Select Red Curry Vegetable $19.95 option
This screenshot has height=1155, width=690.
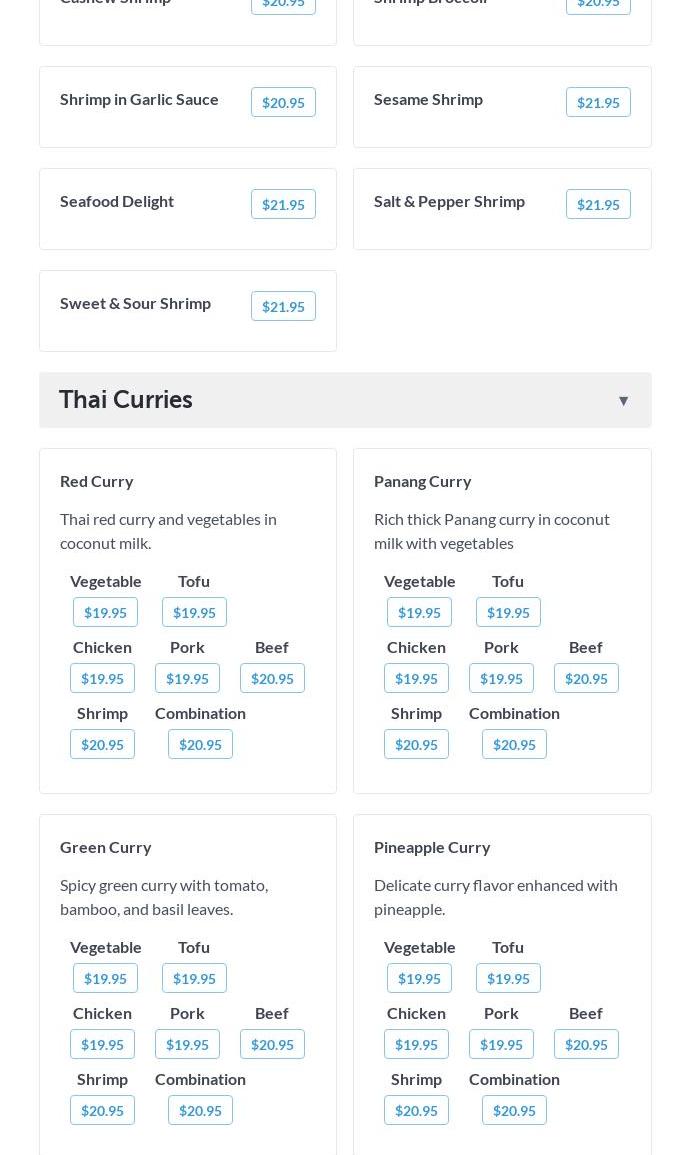tap(105, 612)
